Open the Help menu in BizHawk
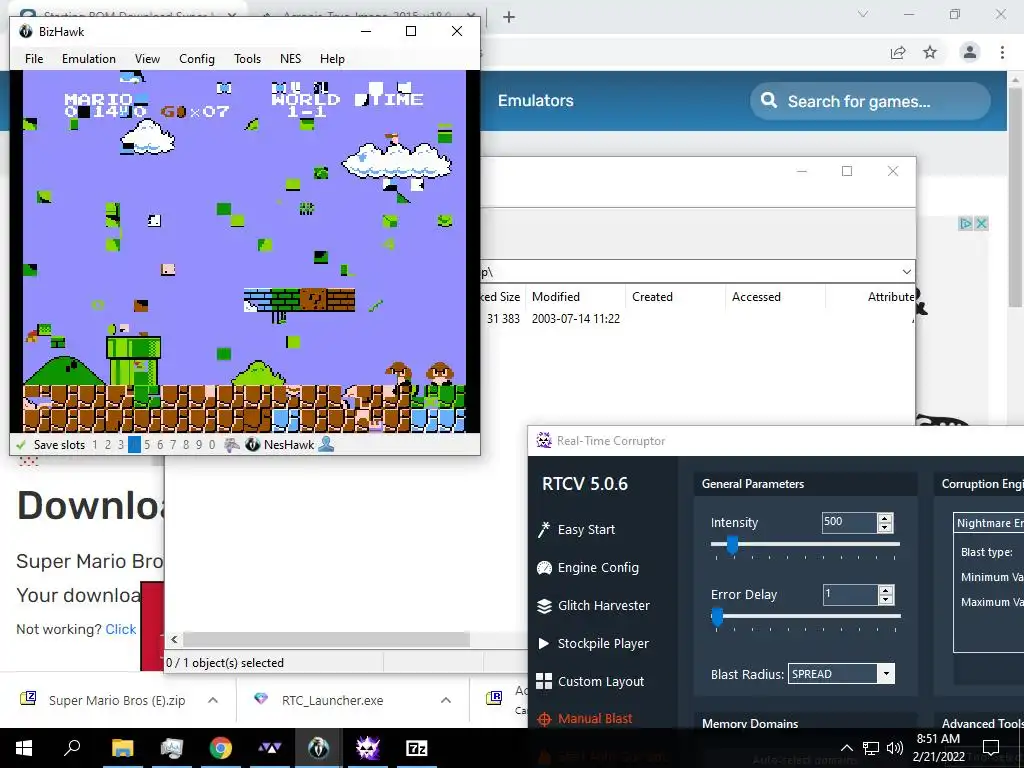Viewport: 1024px width, 768px height. point(332,59)
